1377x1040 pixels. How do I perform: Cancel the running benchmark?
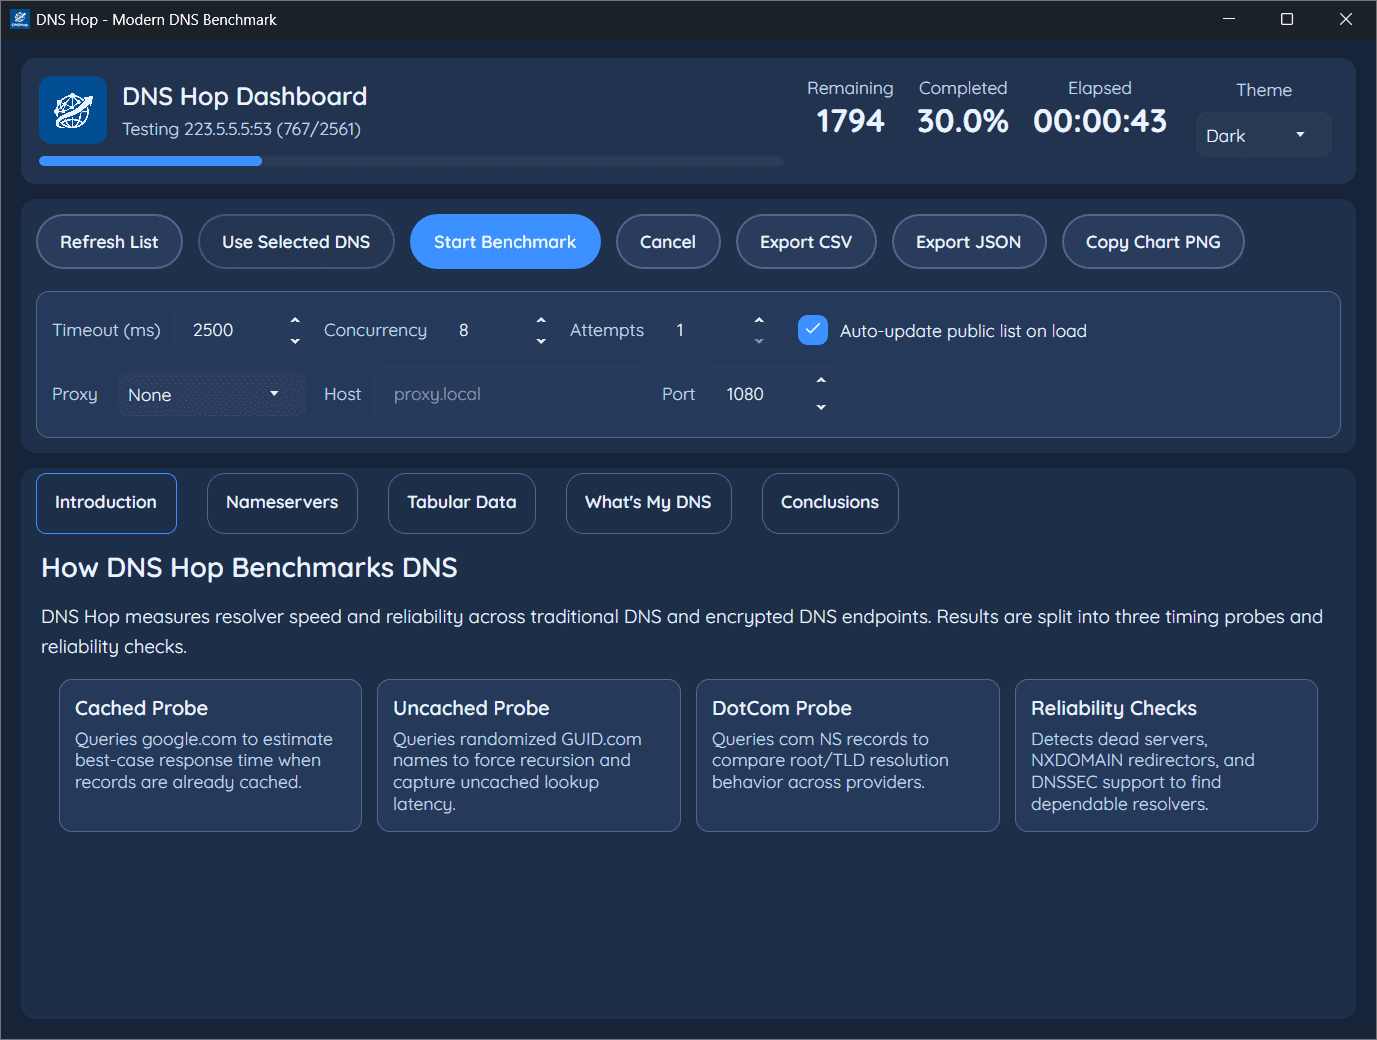coord(667,242)
